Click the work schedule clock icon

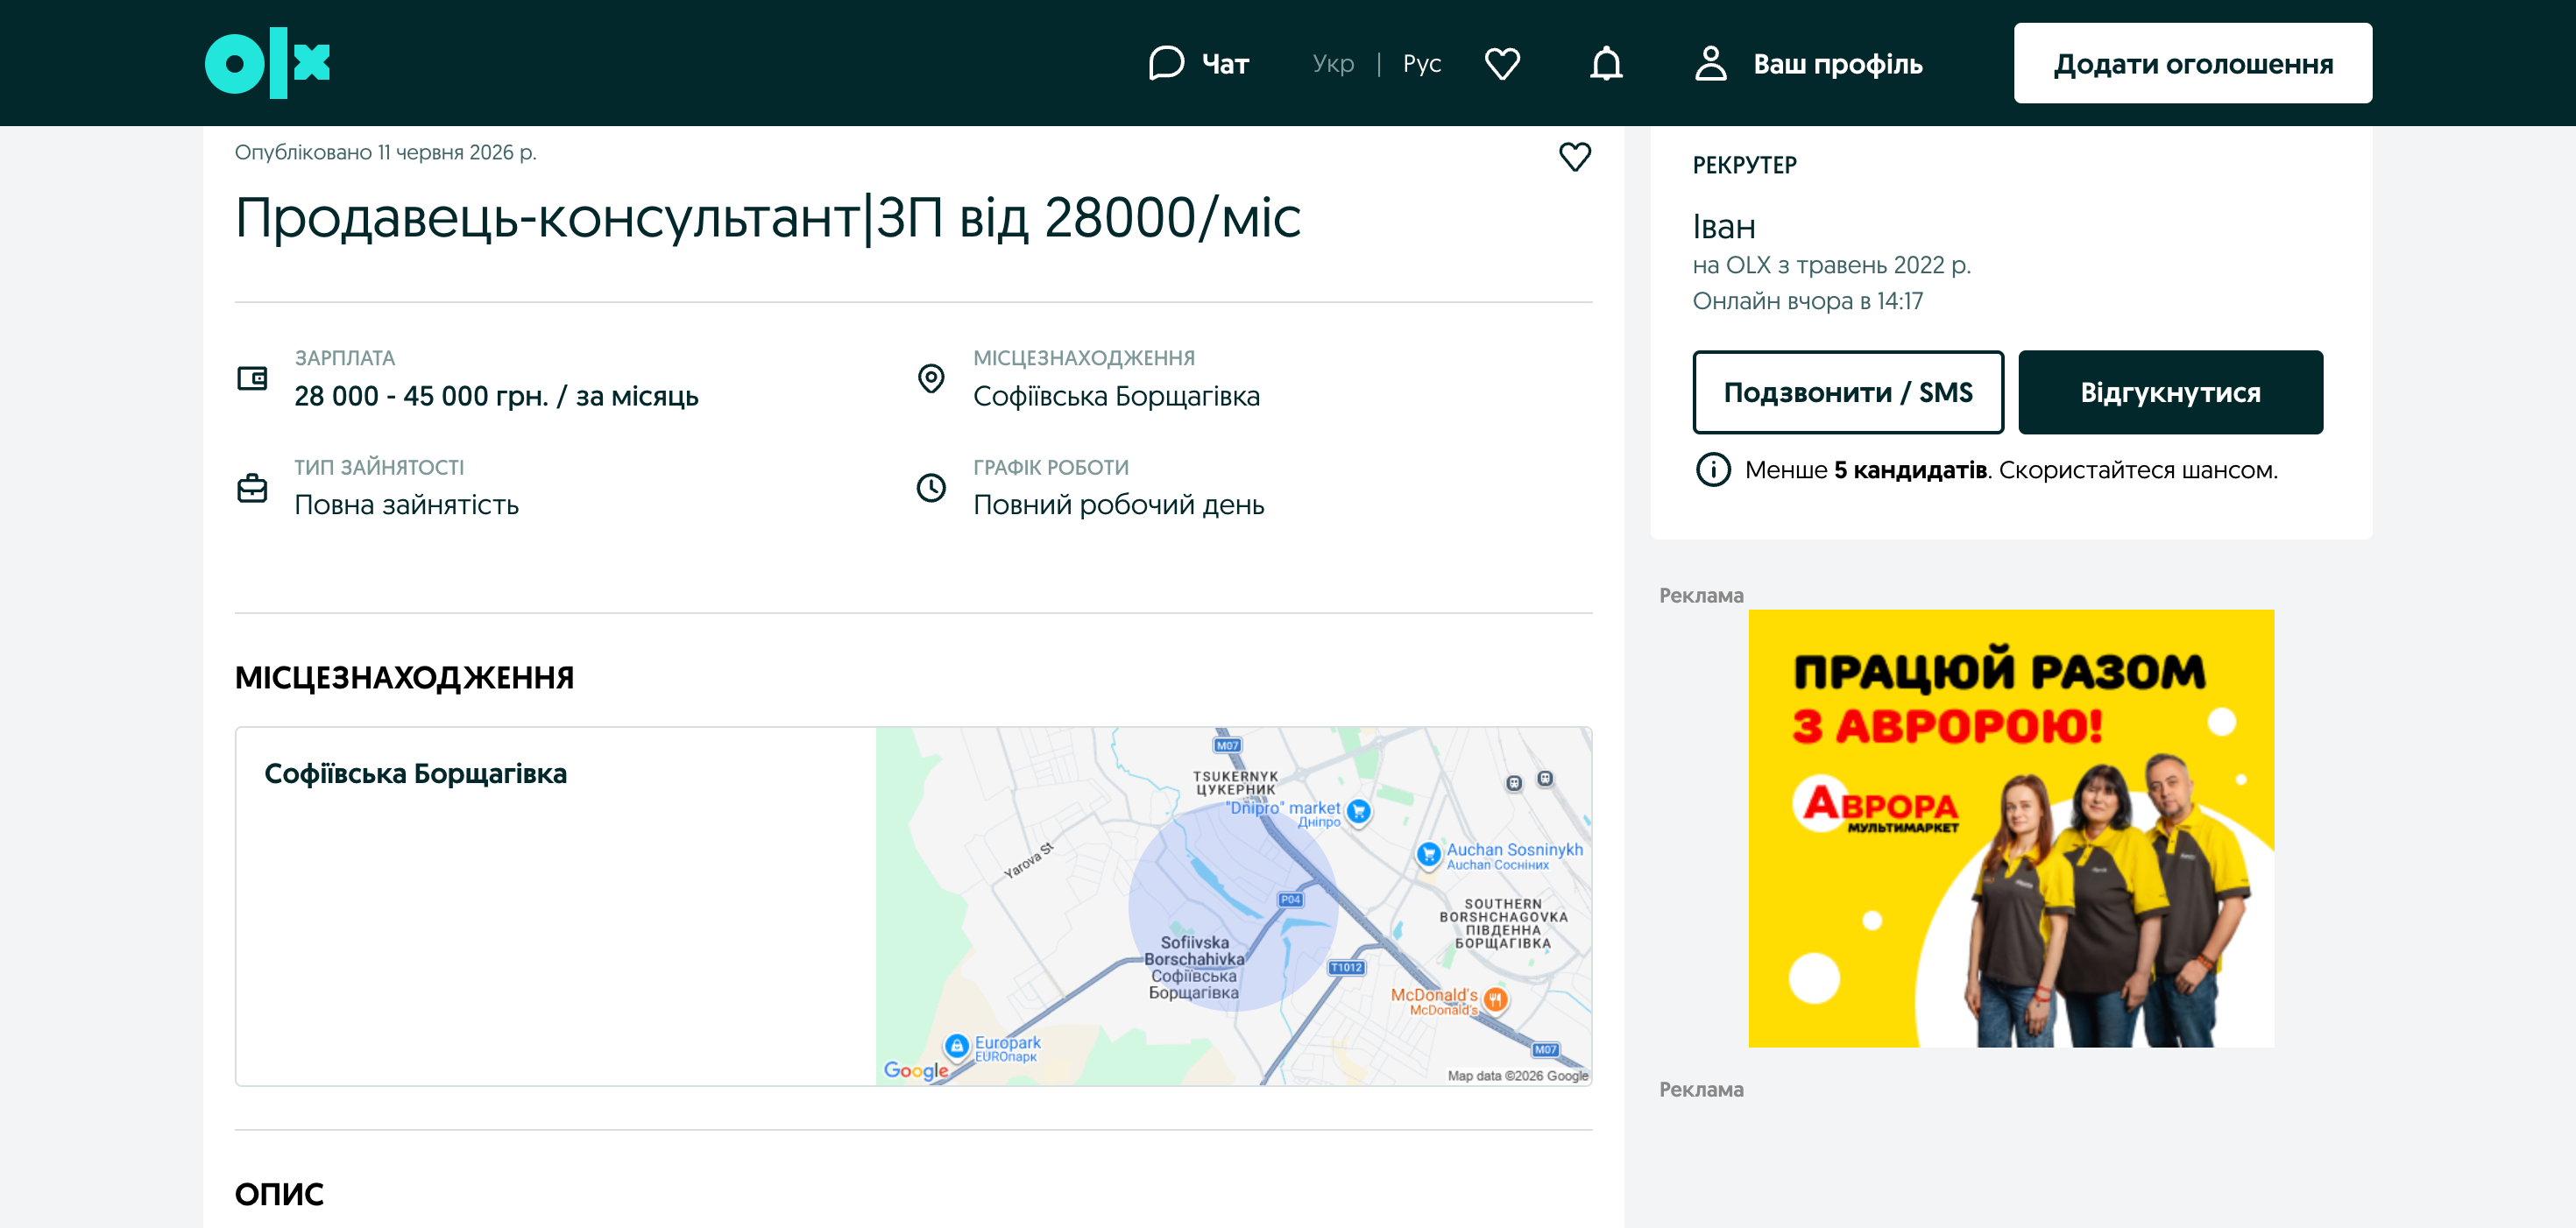pyautogui.click(x=931, y=487)
